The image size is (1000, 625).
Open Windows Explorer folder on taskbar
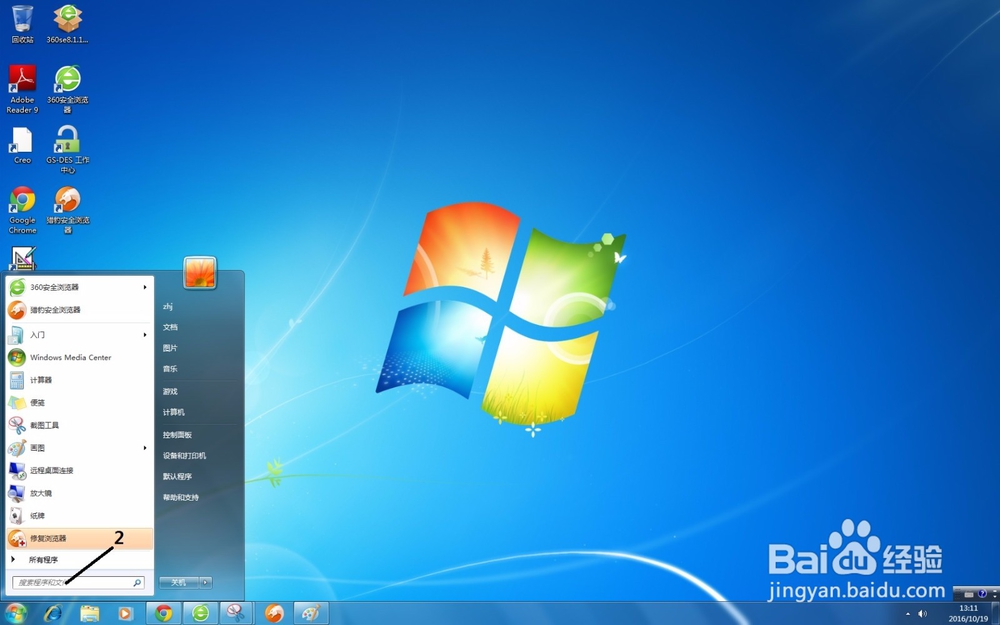pos(90,614)
